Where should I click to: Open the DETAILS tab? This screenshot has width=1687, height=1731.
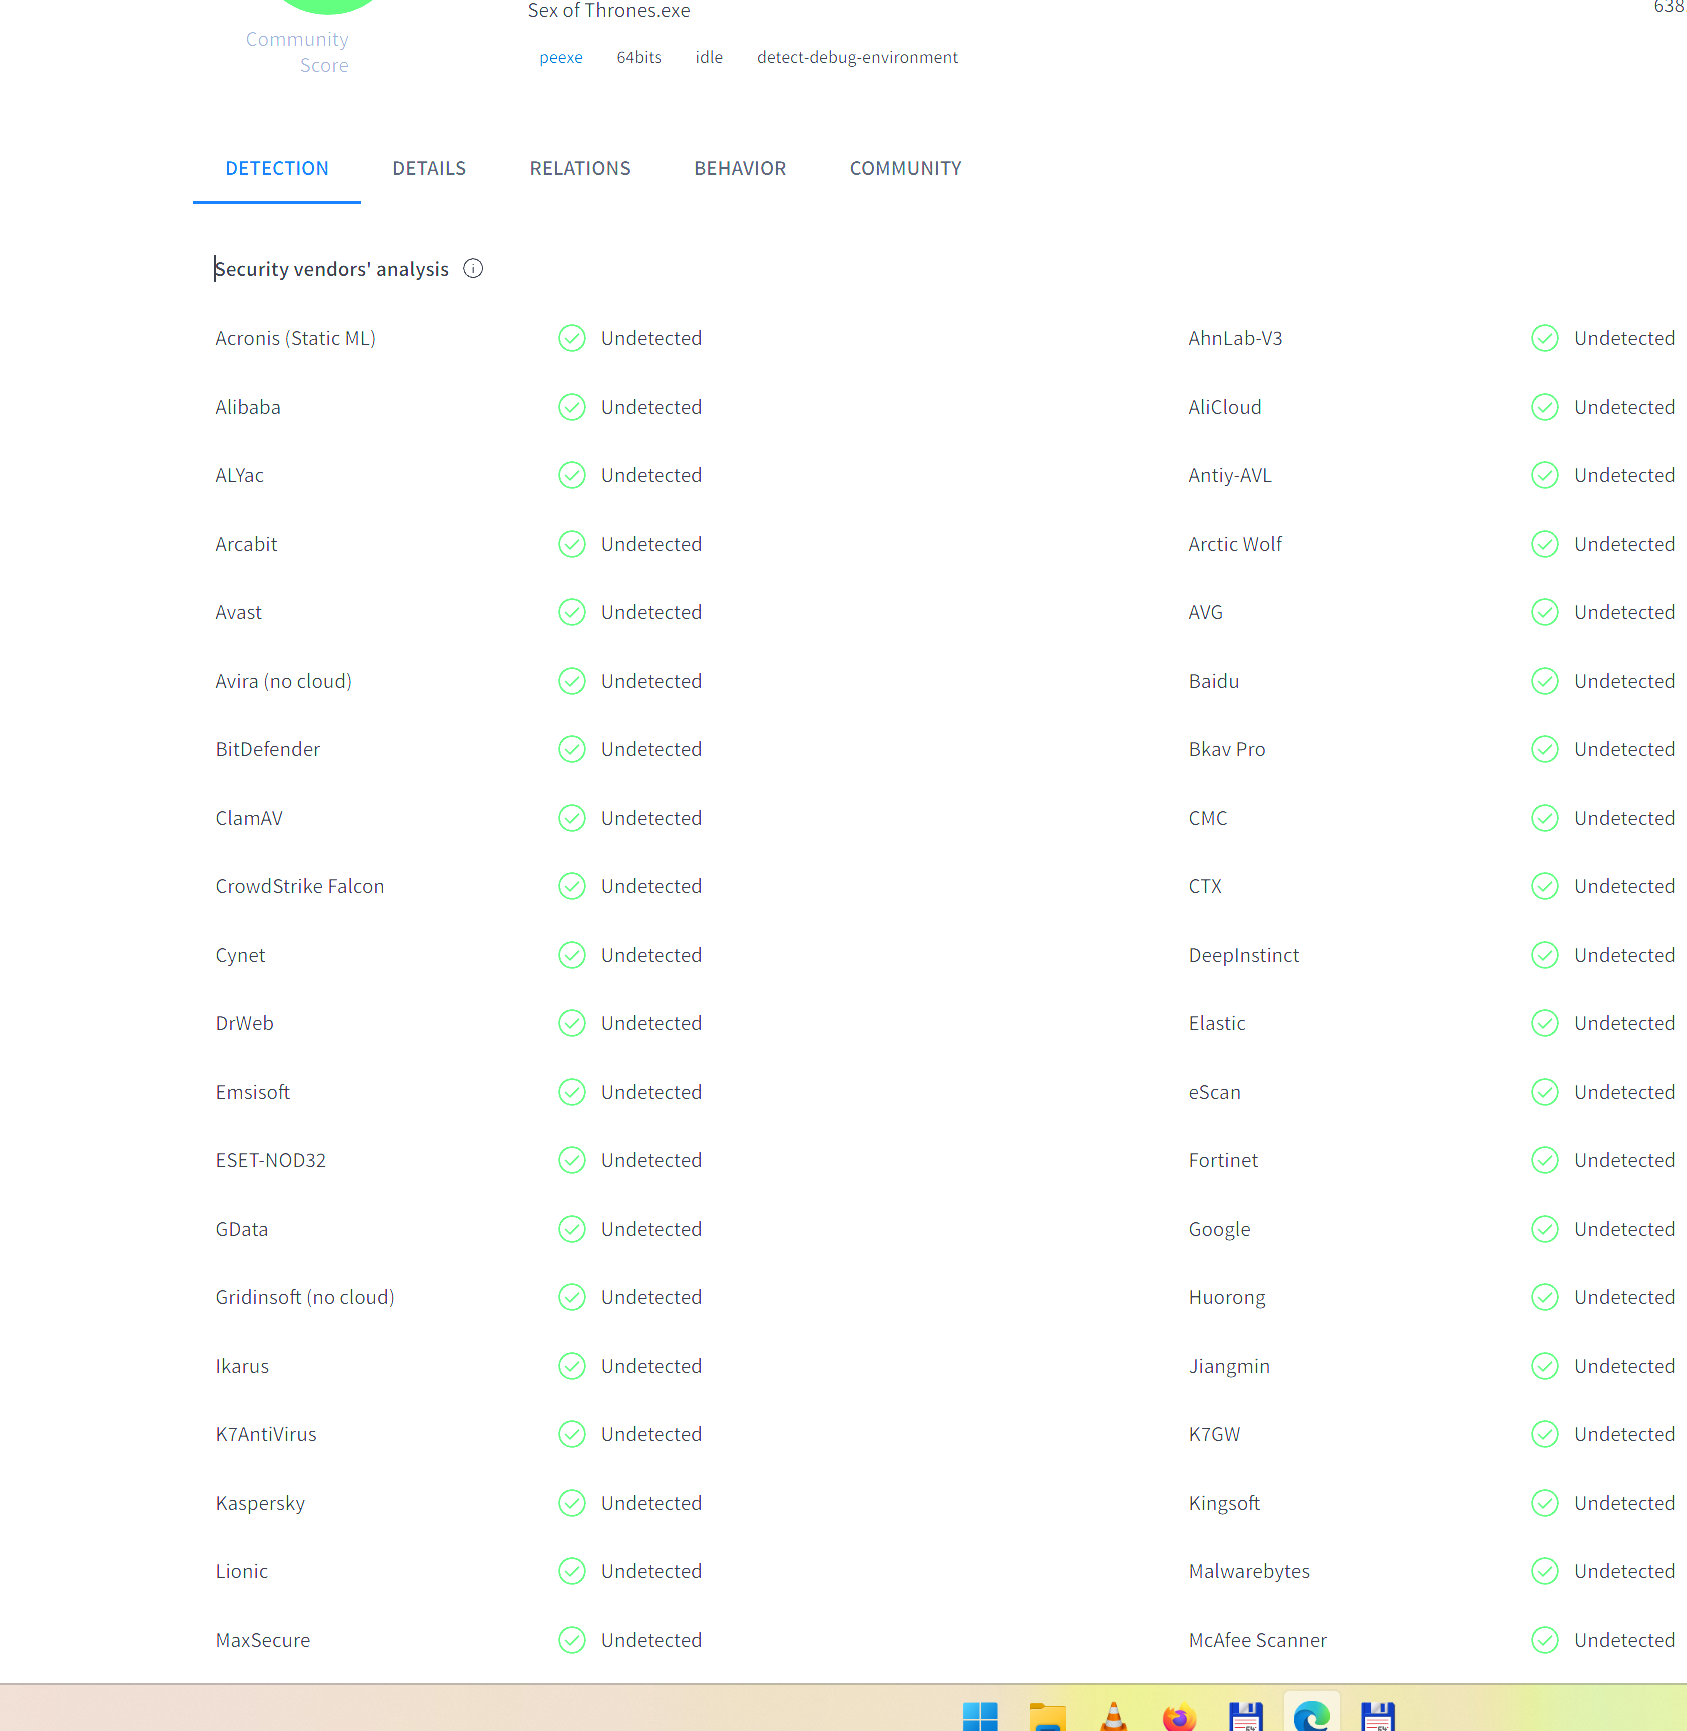(x=429, y=168)
